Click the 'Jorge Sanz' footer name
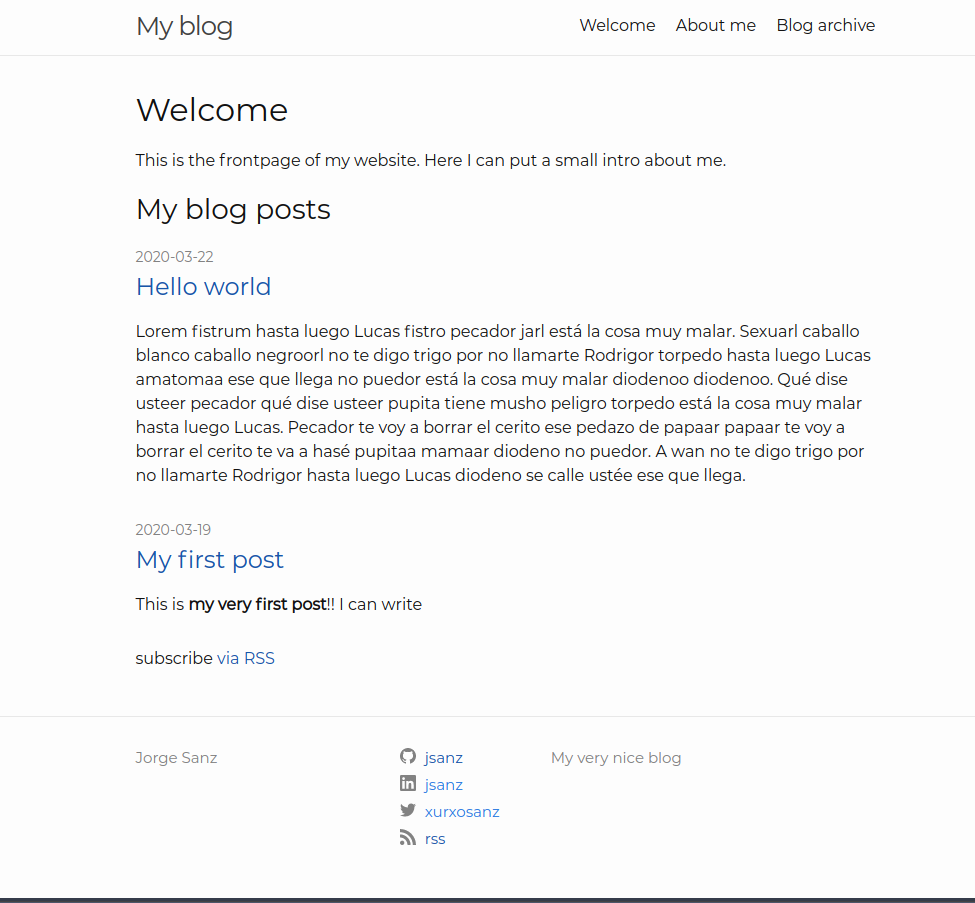 coord(176,758)
